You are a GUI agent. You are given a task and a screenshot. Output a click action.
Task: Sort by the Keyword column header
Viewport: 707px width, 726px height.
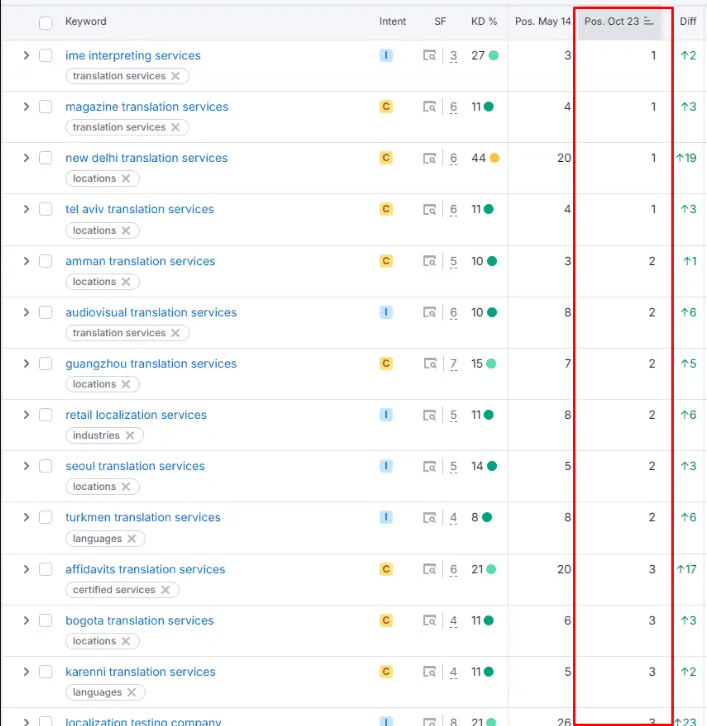[x=86, y=21]
